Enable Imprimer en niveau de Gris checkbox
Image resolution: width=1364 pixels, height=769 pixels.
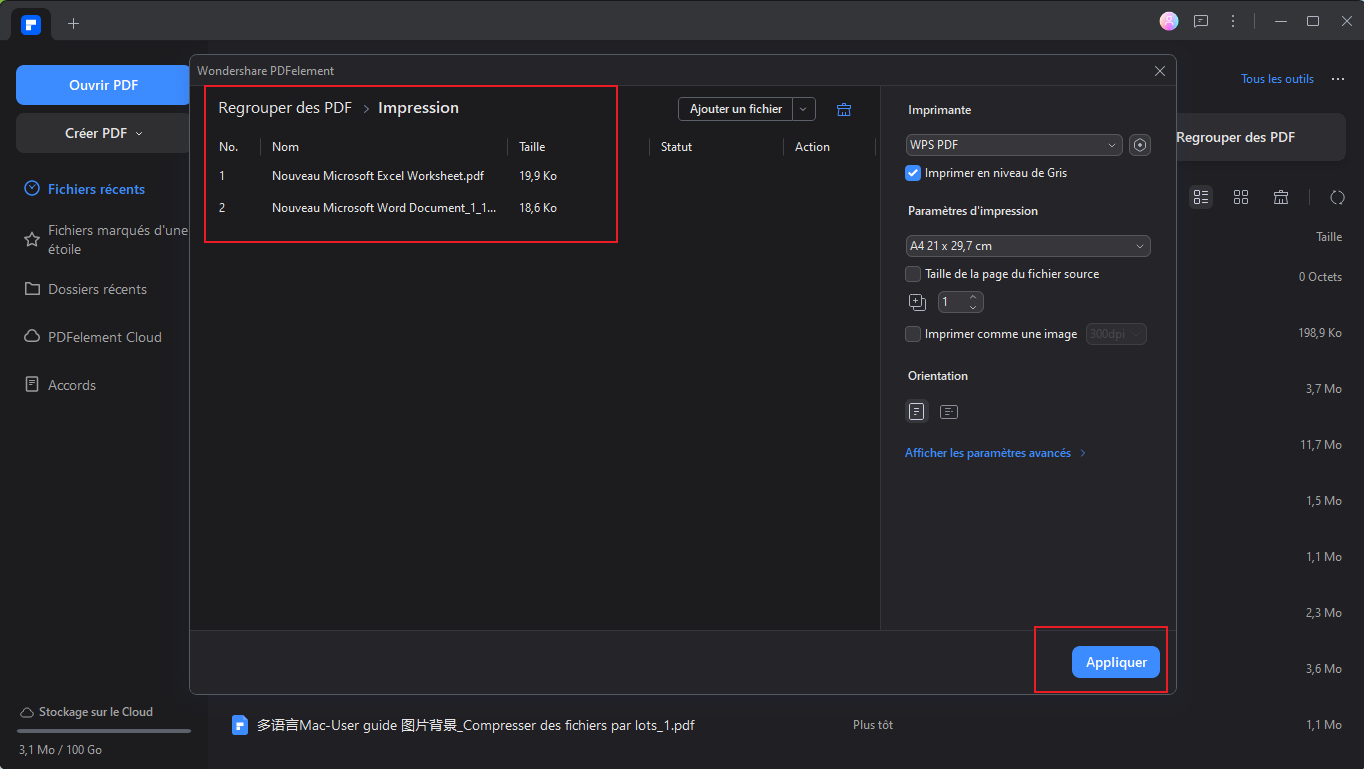[x=913, y=173]
